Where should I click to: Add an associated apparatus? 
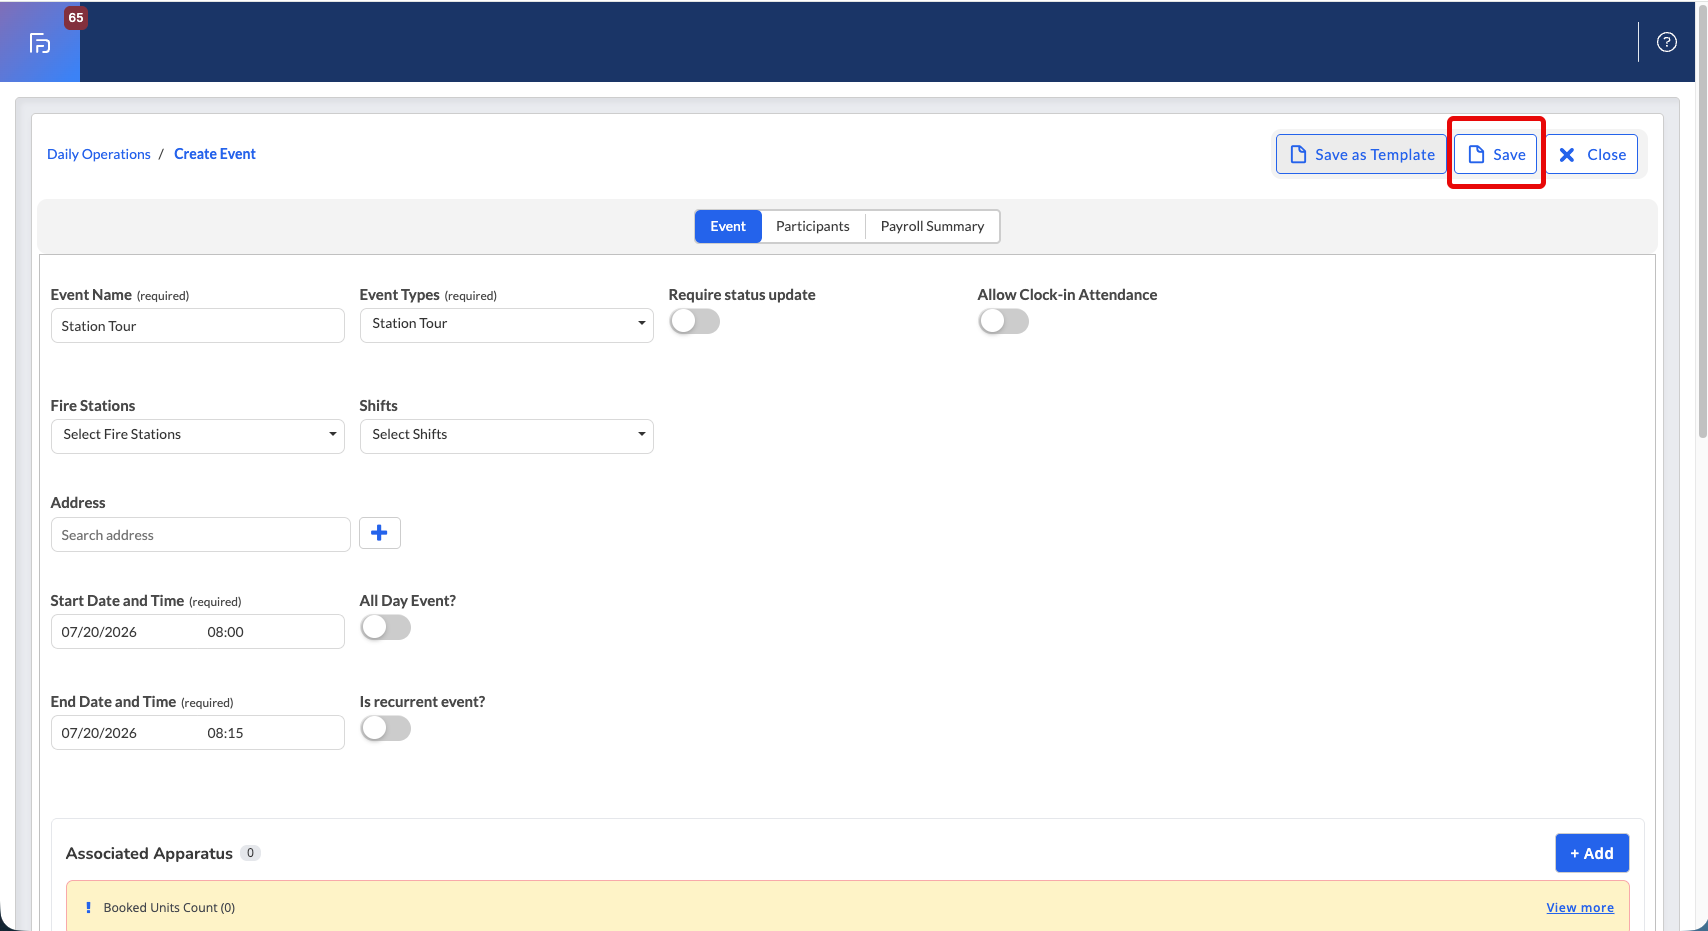point(1592,853)
